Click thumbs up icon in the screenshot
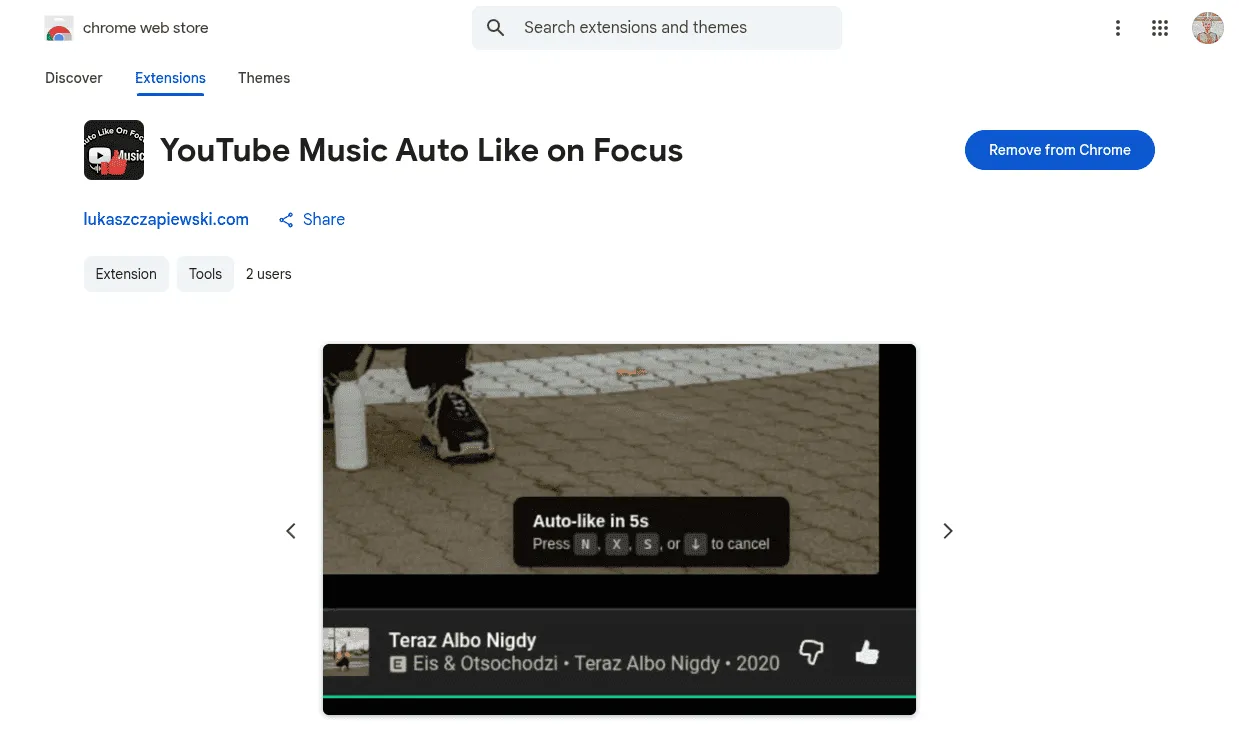Viewport: 1239px width, 732px height. coord(867,652)
